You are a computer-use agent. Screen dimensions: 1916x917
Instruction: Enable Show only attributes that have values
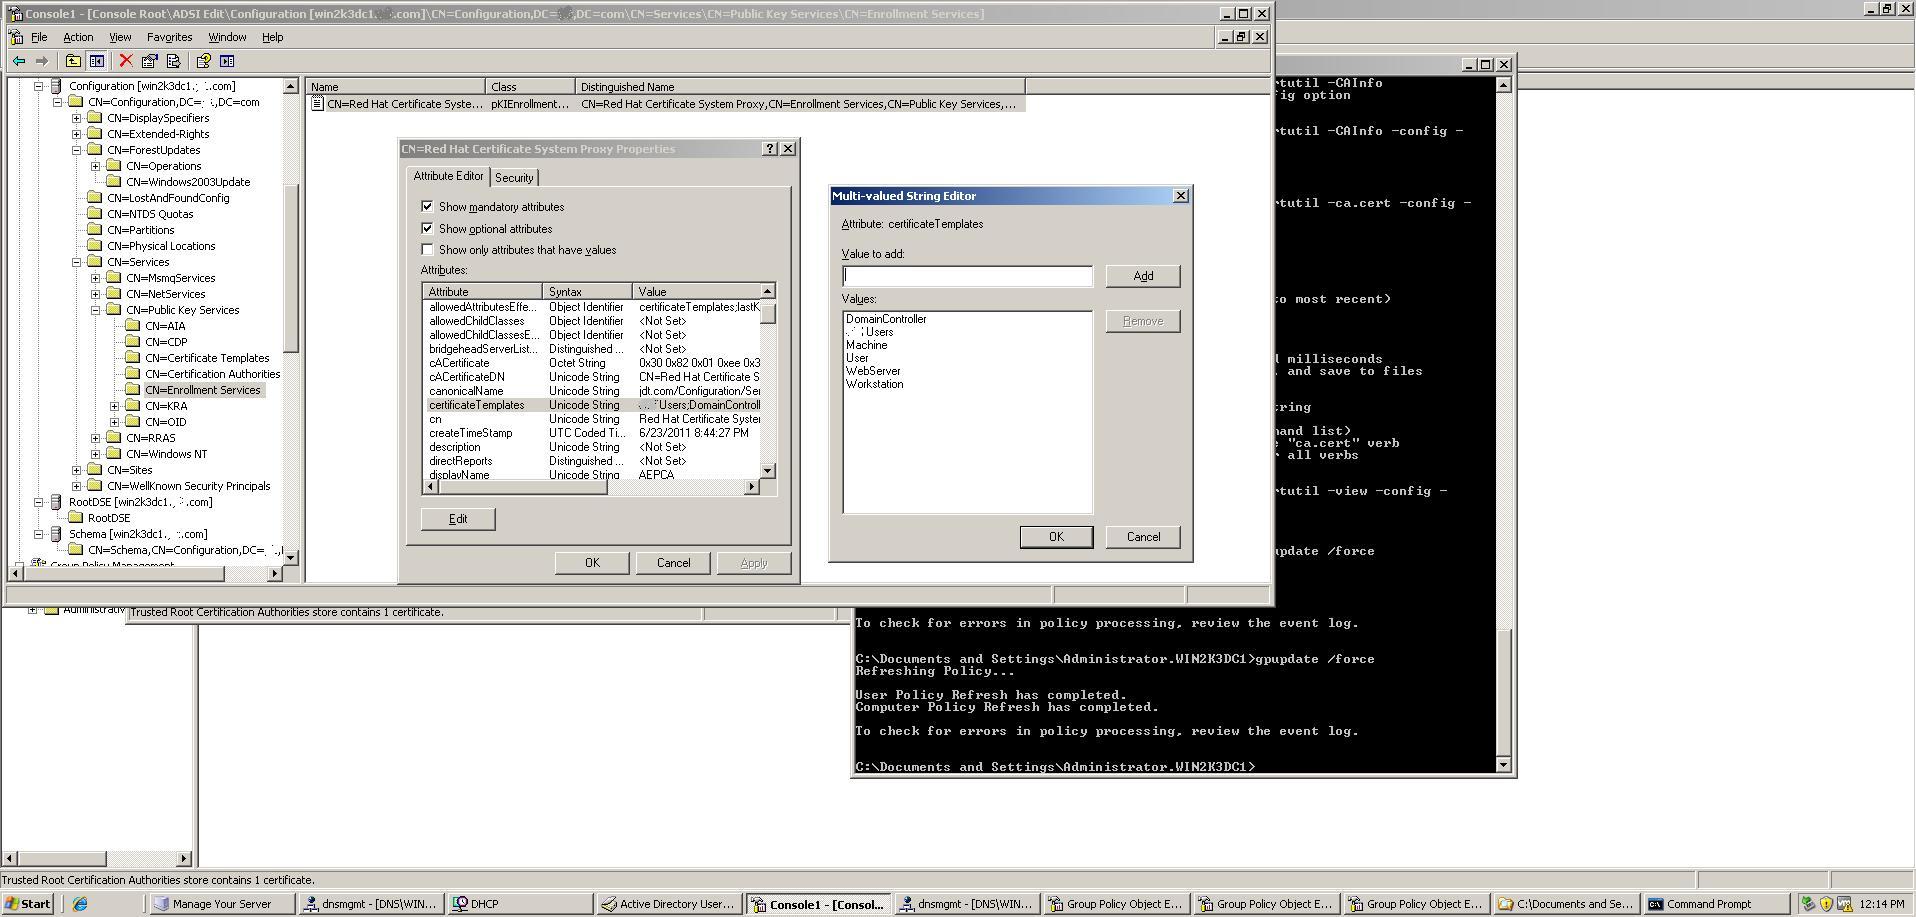pos(428,250)
